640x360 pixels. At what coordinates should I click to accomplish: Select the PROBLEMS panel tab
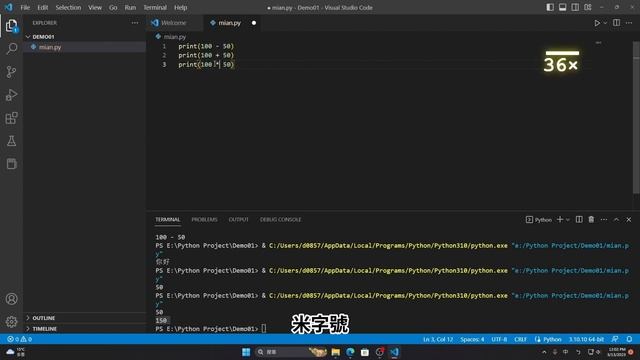point(204,220)
